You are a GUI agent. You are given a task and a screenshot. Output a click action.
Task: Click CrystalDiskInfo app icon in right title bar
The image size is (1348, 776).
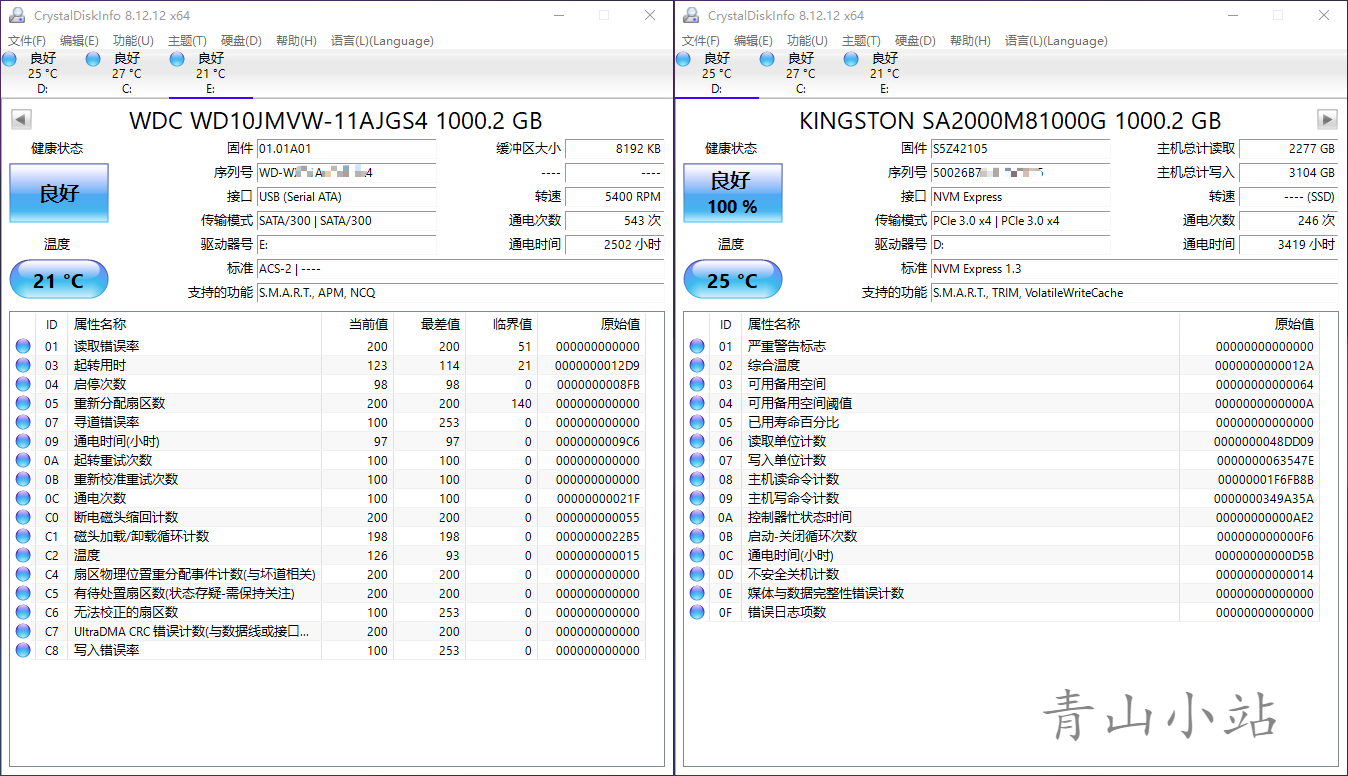[x=690, y=15]
